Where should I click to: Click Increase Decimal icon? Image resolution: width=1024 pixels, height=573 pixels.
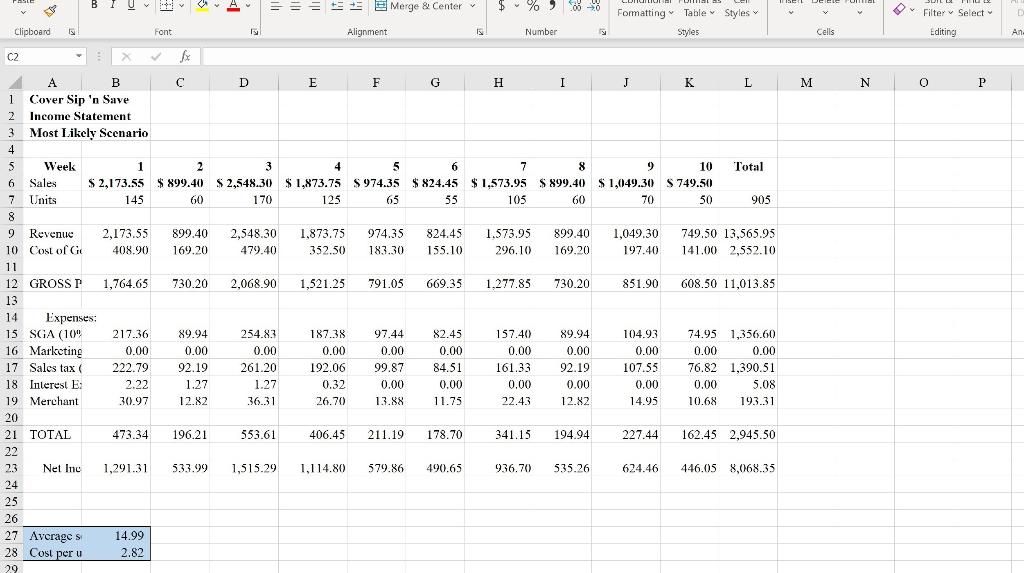(x=575, y=6)
